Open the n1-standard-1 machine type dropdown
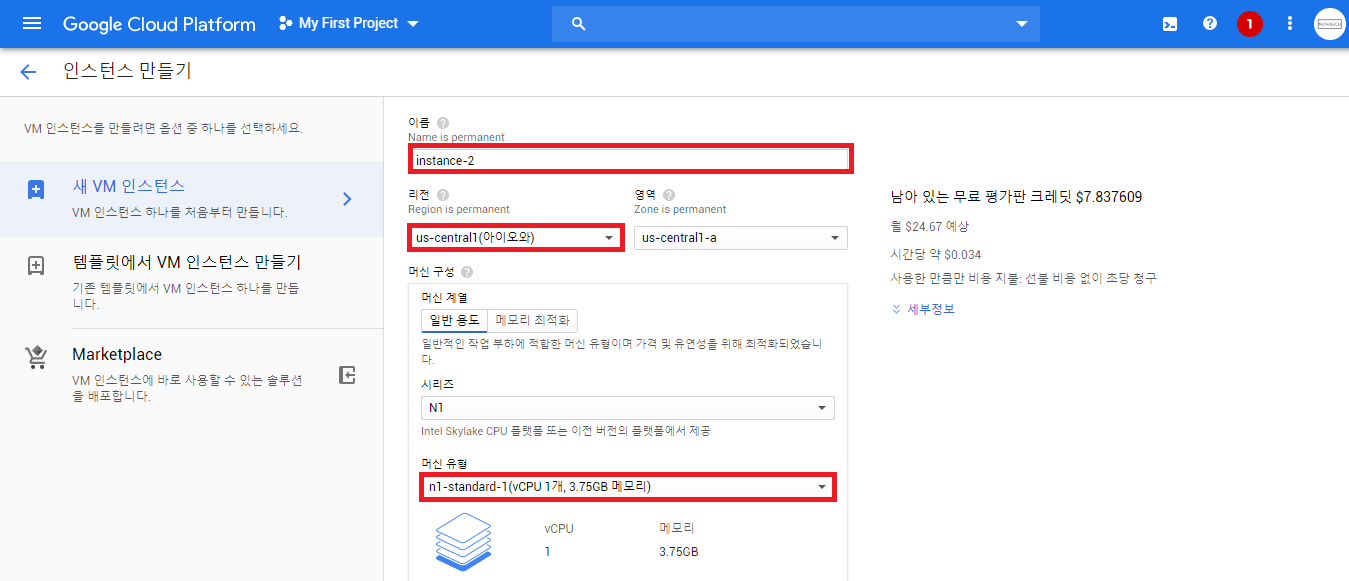The height and width of the screenshot is (581, 1349). 628,487
